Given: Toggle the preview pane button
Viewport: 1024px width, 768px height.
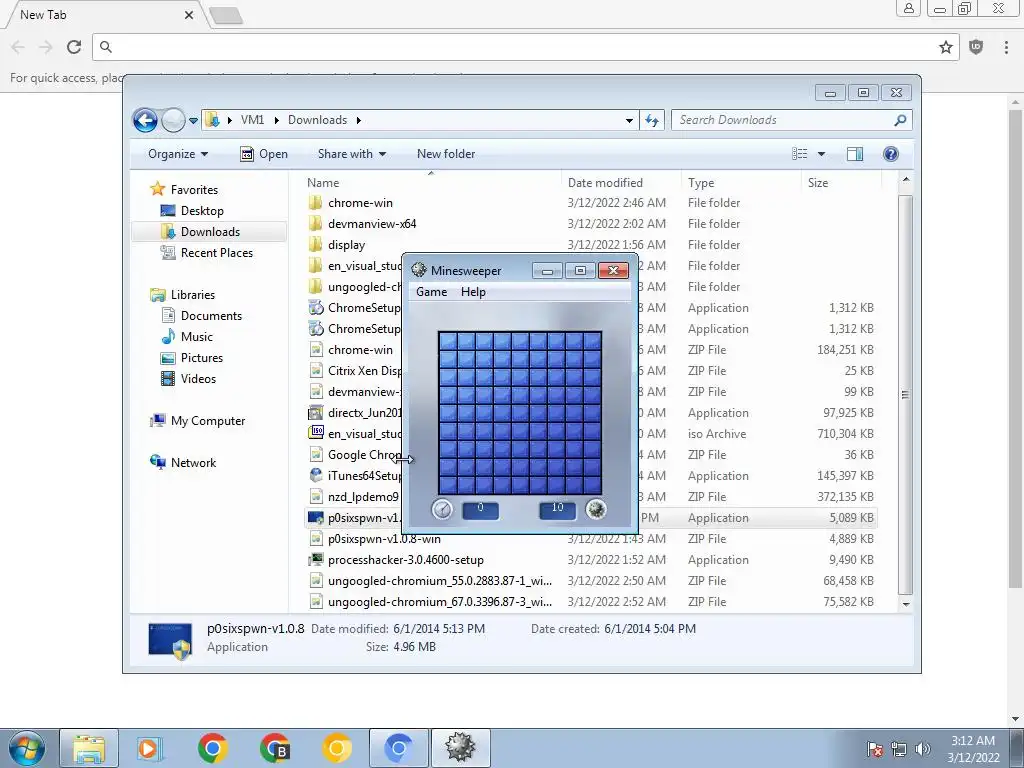Looking at the screenshot, I should coord(855,154).
